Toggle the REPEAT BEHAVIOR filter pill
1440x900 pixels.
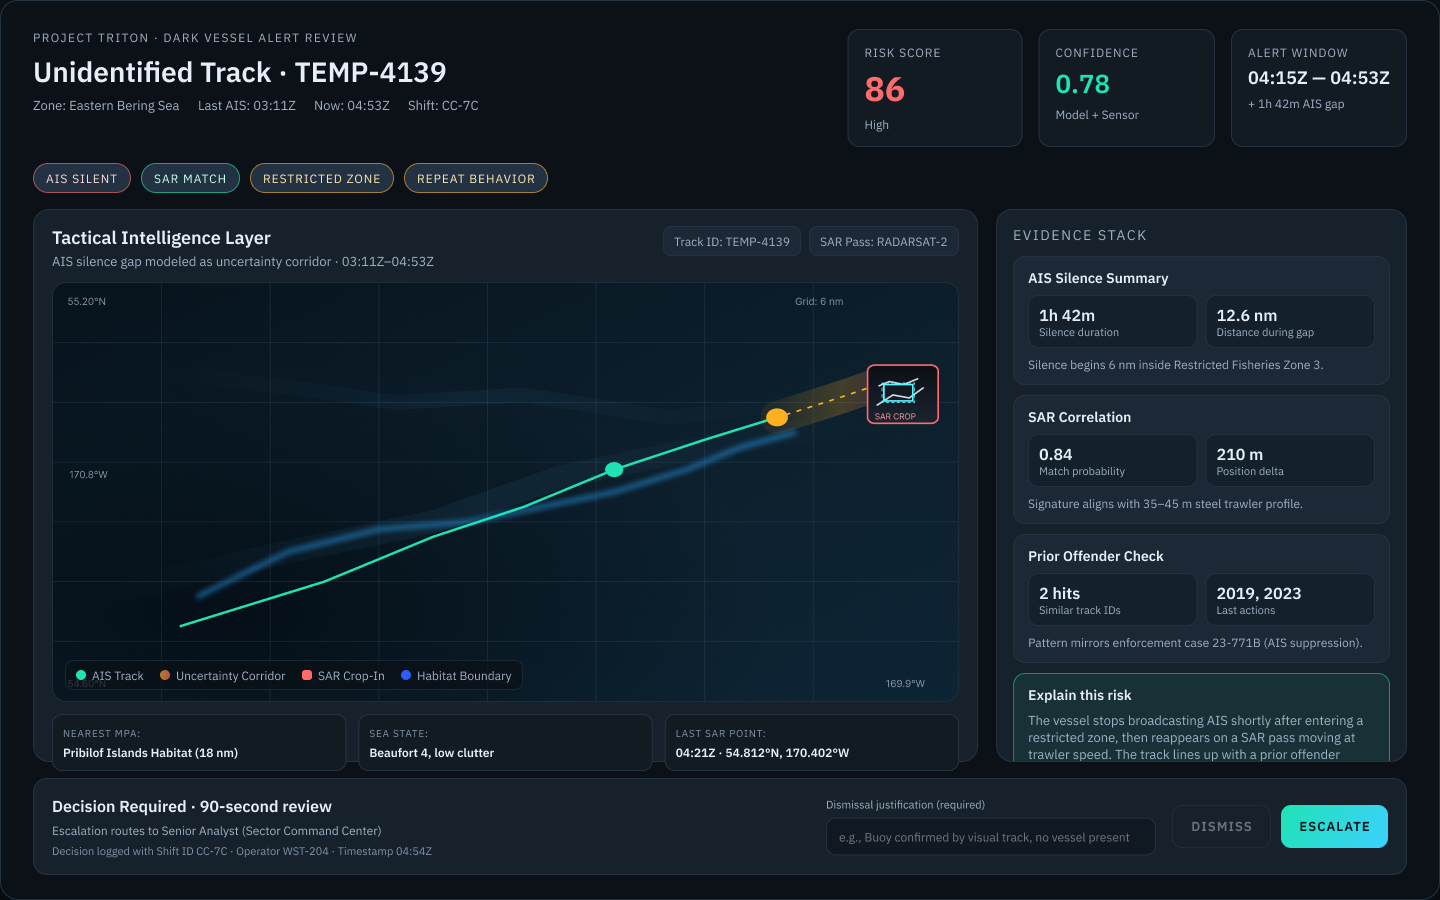tap(475, 178)
